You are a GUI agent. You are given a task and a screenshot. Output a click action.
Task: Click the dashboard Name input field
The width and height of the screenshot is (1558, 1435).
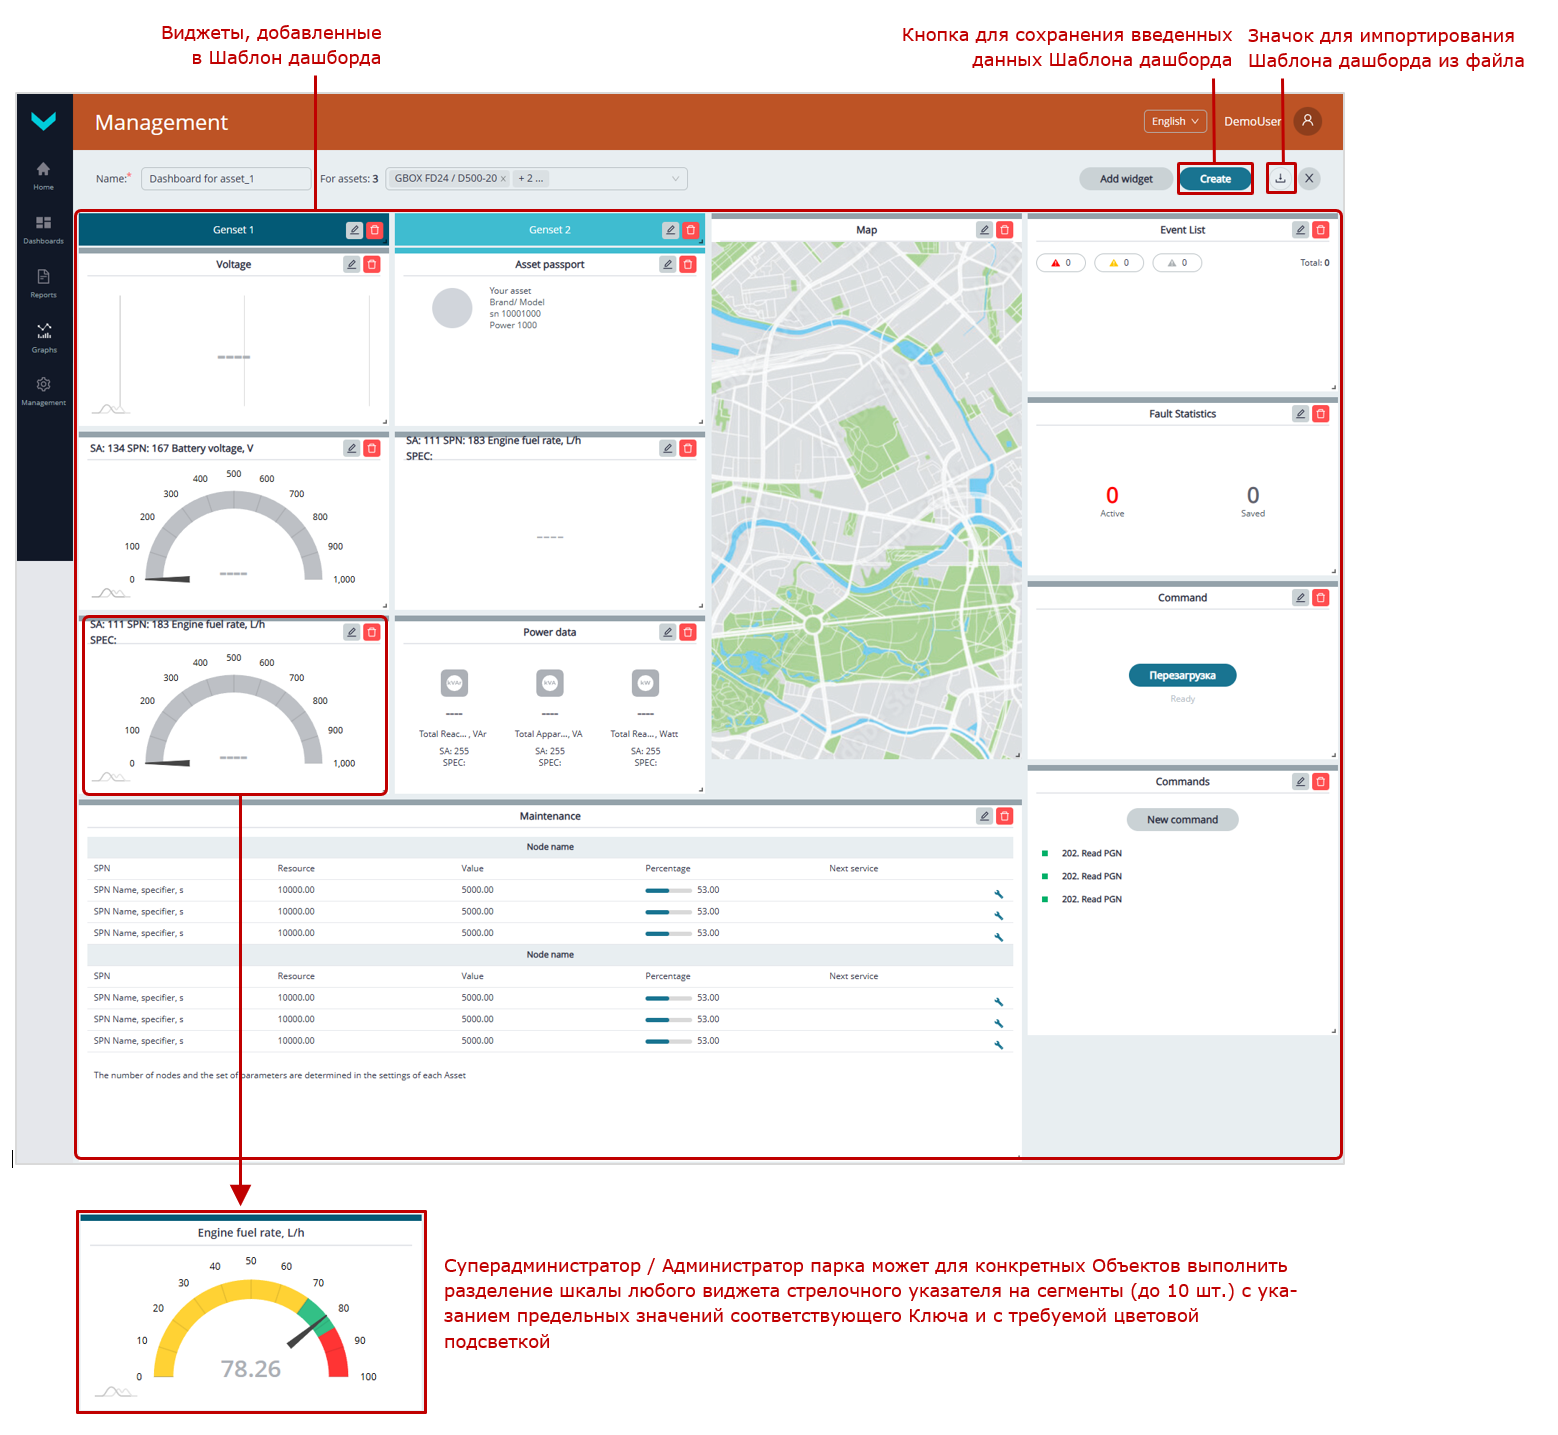pyautogui.click(x=226, y=179)
